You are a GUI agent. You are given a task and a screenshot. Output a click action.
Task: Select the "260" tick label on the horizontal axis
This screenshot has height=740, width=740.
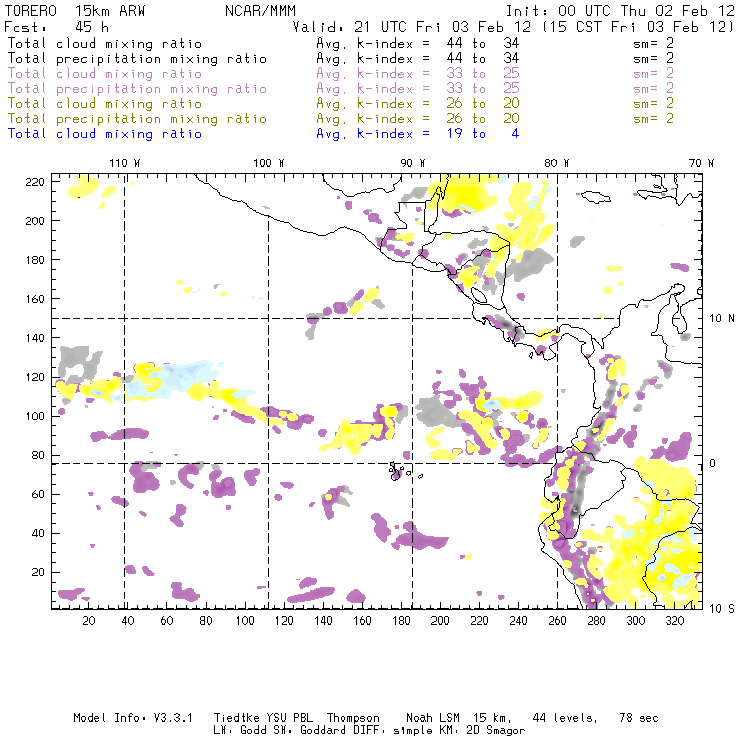pyautogui.click(x=557, y=621)
